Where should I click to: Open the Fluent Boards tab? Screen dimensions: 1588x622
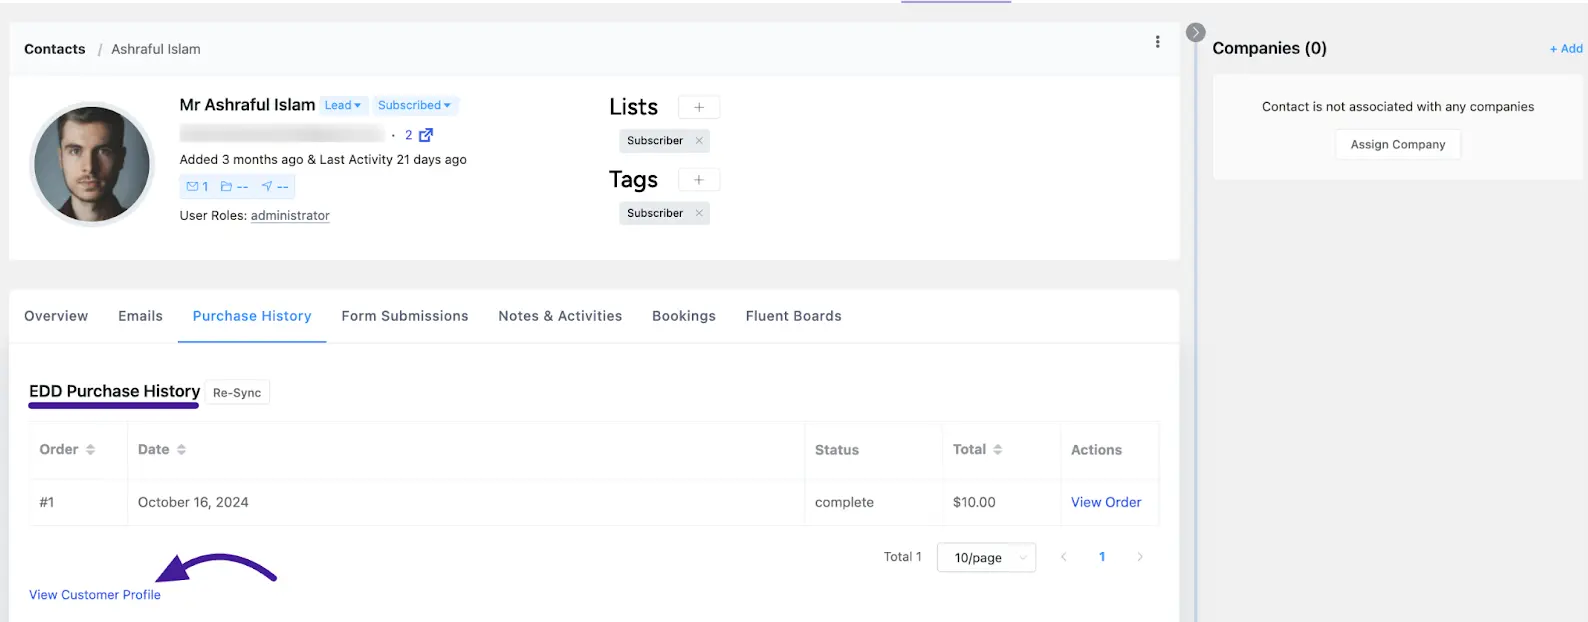(x=793, y=316)
